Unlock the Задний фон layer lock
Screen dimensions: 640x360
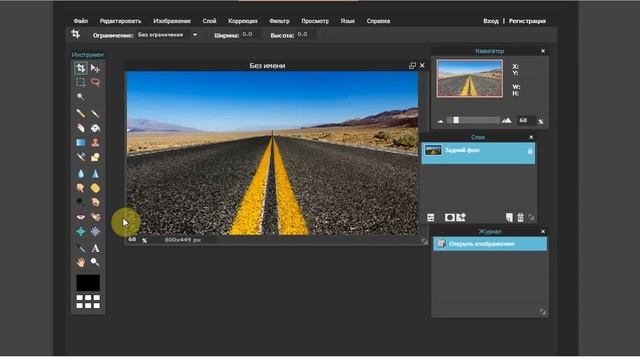coord(530,151)
